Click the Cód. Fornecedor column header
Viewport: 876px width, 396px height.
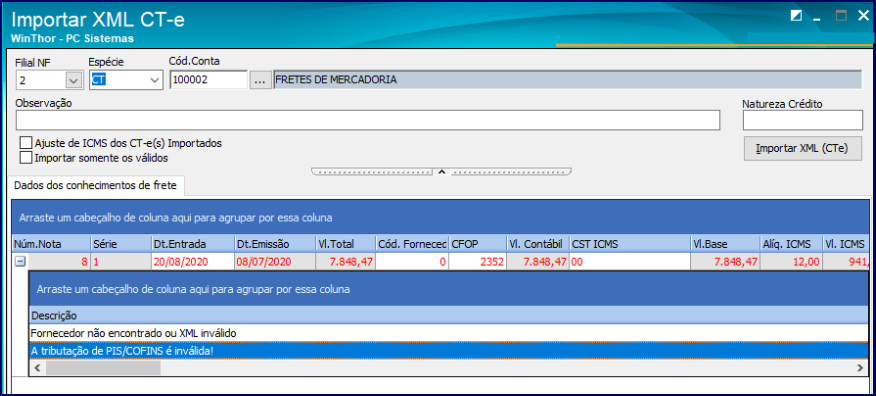coord(412,244)
